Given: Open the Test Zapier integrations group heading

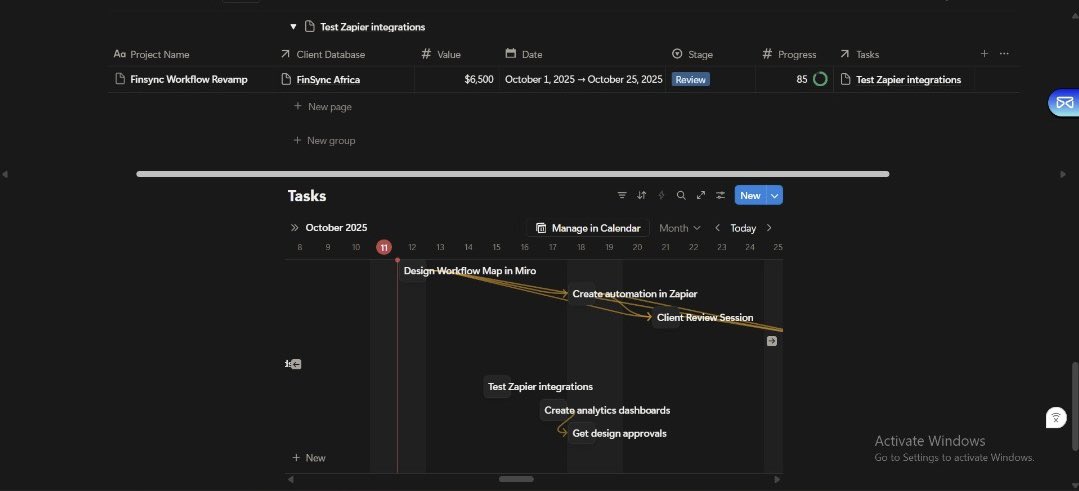Looking at the screenshot, I should coord(372,27).
